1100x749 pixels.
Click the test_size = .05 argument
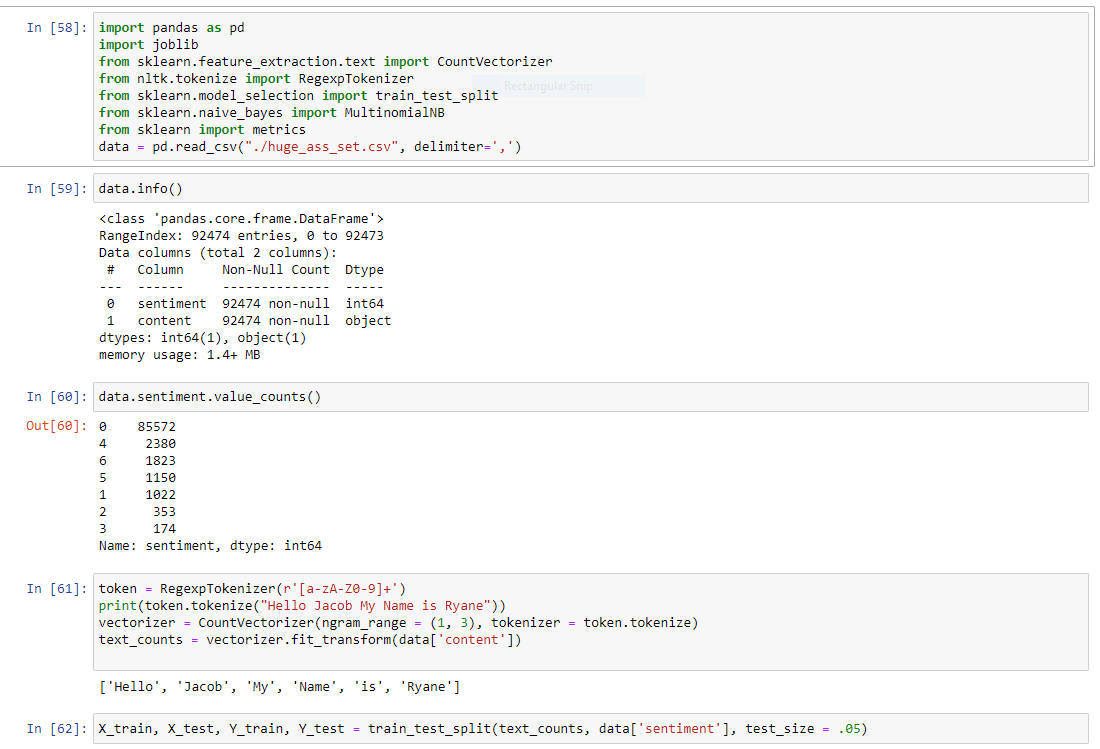click(803, 729)
